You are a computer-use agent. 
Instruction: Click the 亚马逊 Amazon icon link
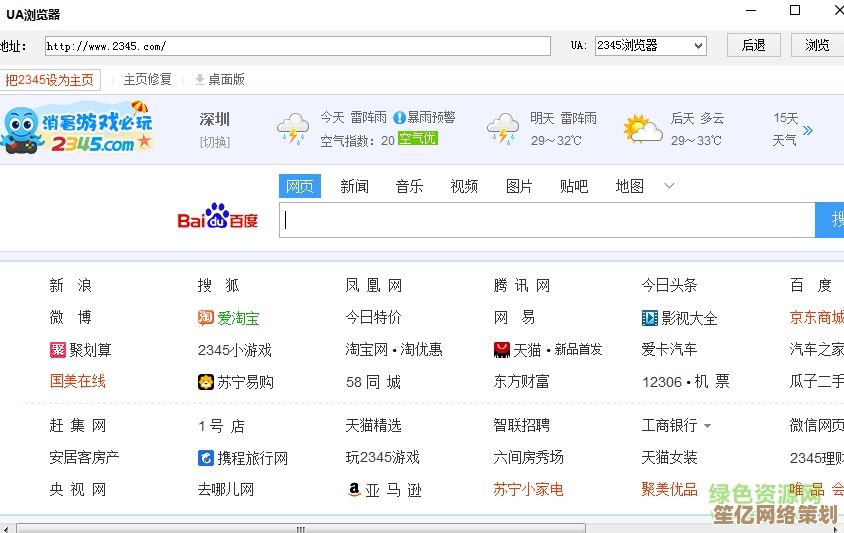click(x=384, y=490)
